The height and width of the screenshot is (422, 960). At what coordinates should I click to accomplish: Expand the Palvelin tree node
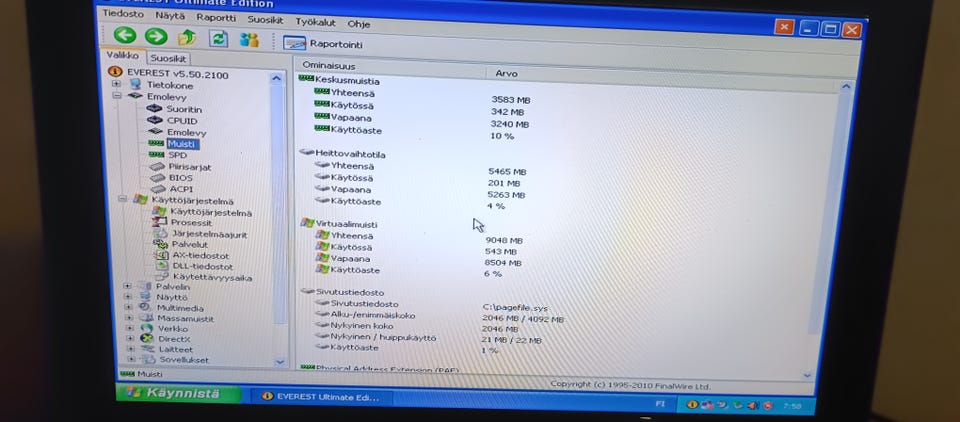(x=127, y=285)
